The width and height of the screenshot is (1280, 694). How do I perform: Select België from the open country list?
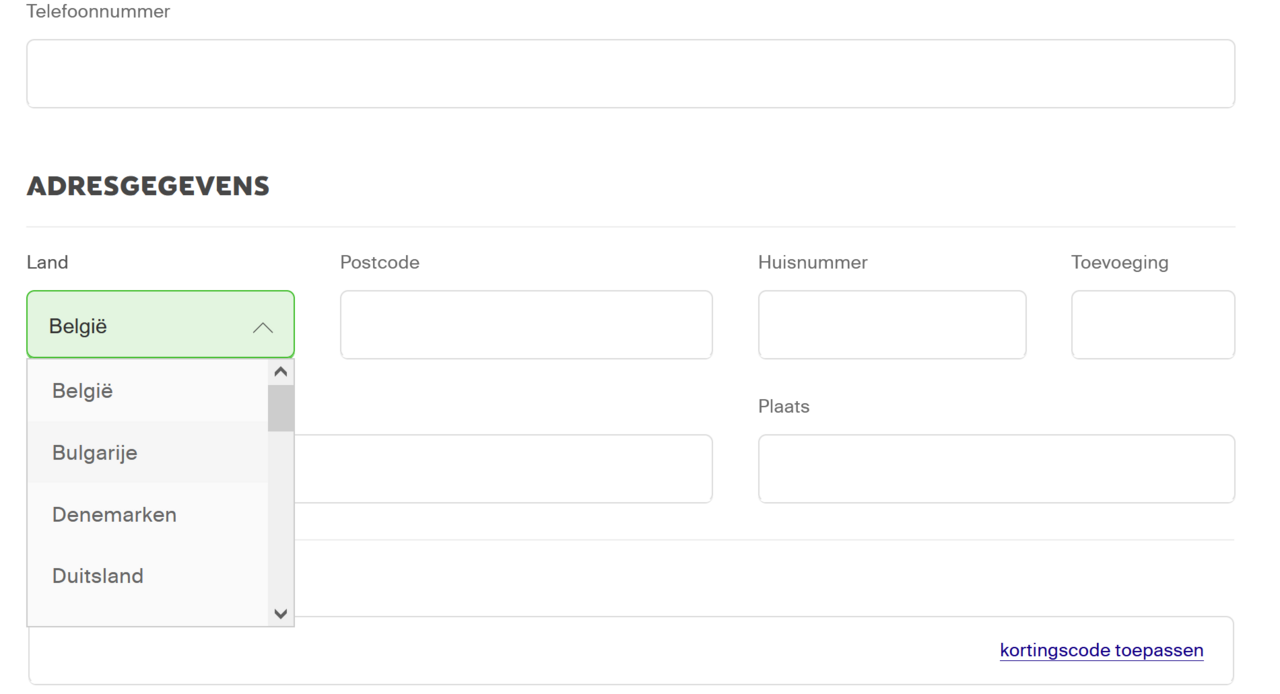pos(83,391)
